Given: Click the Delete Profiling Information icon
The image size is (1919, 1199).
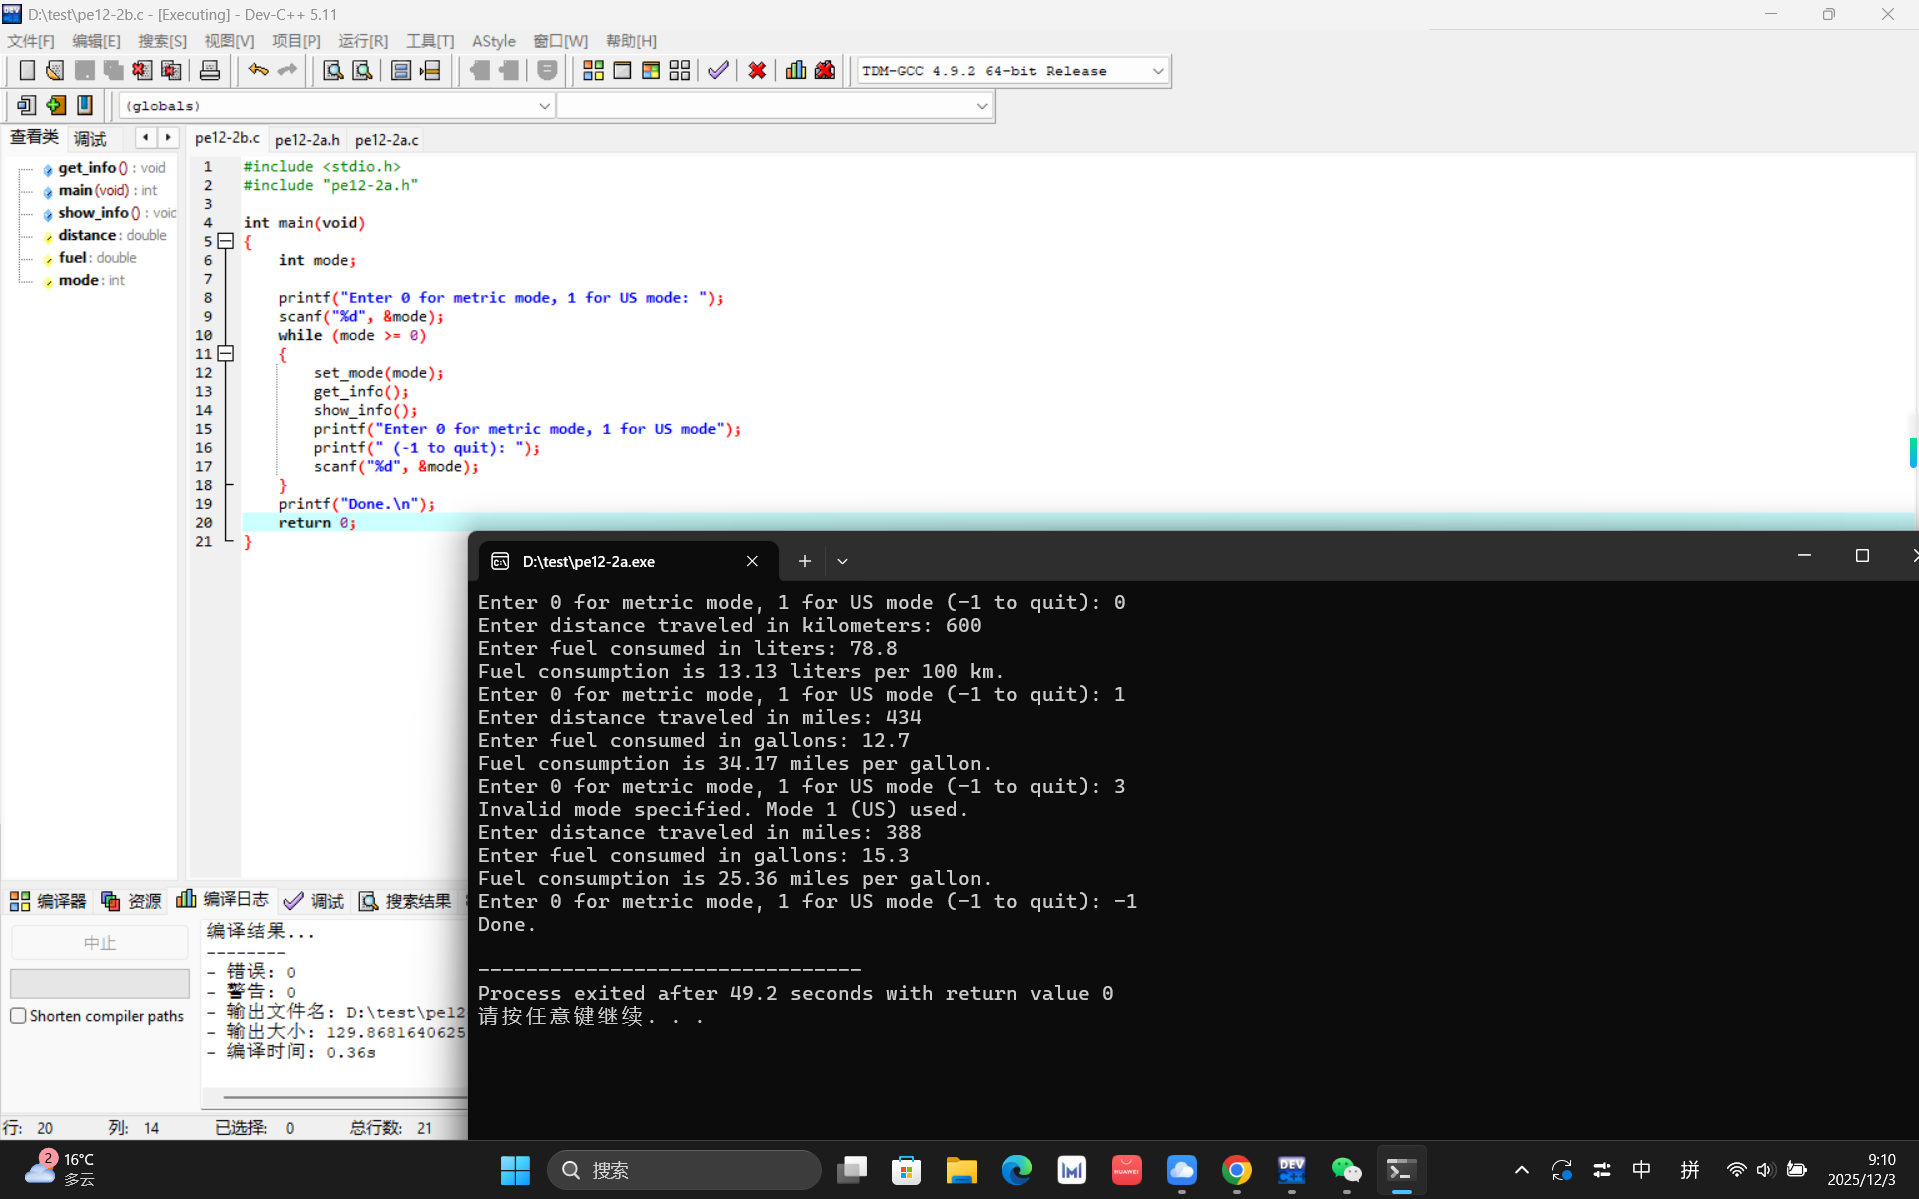Looking at the screenshot, I should (x=825, y=70).
